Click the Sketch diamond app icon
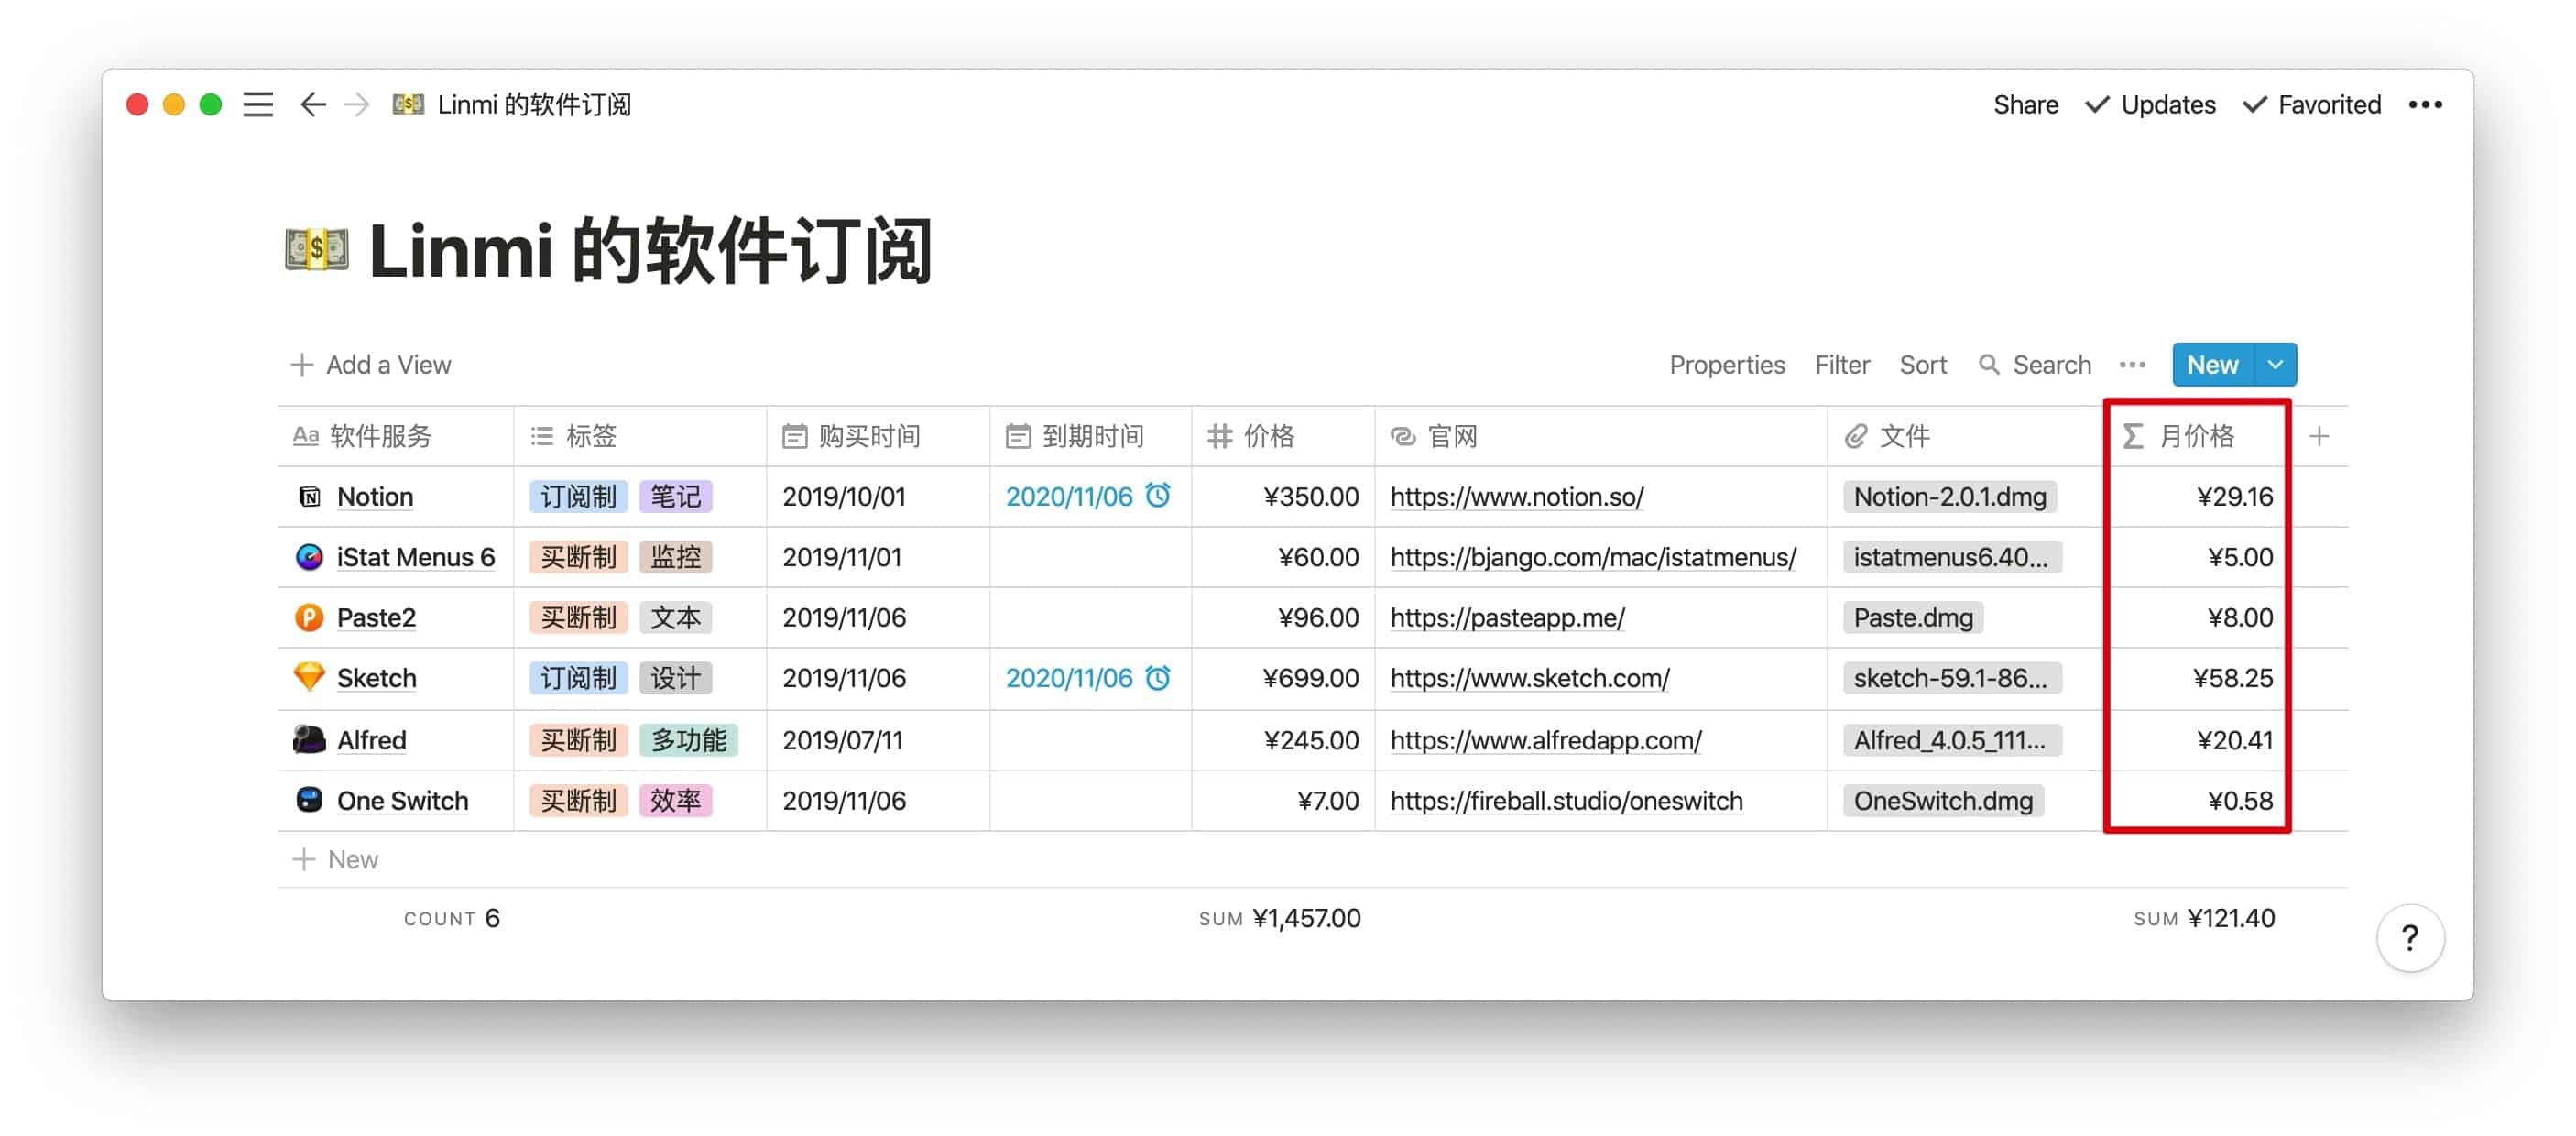This screenshot has width=2576, height=1136. click(x=309, y=677)
